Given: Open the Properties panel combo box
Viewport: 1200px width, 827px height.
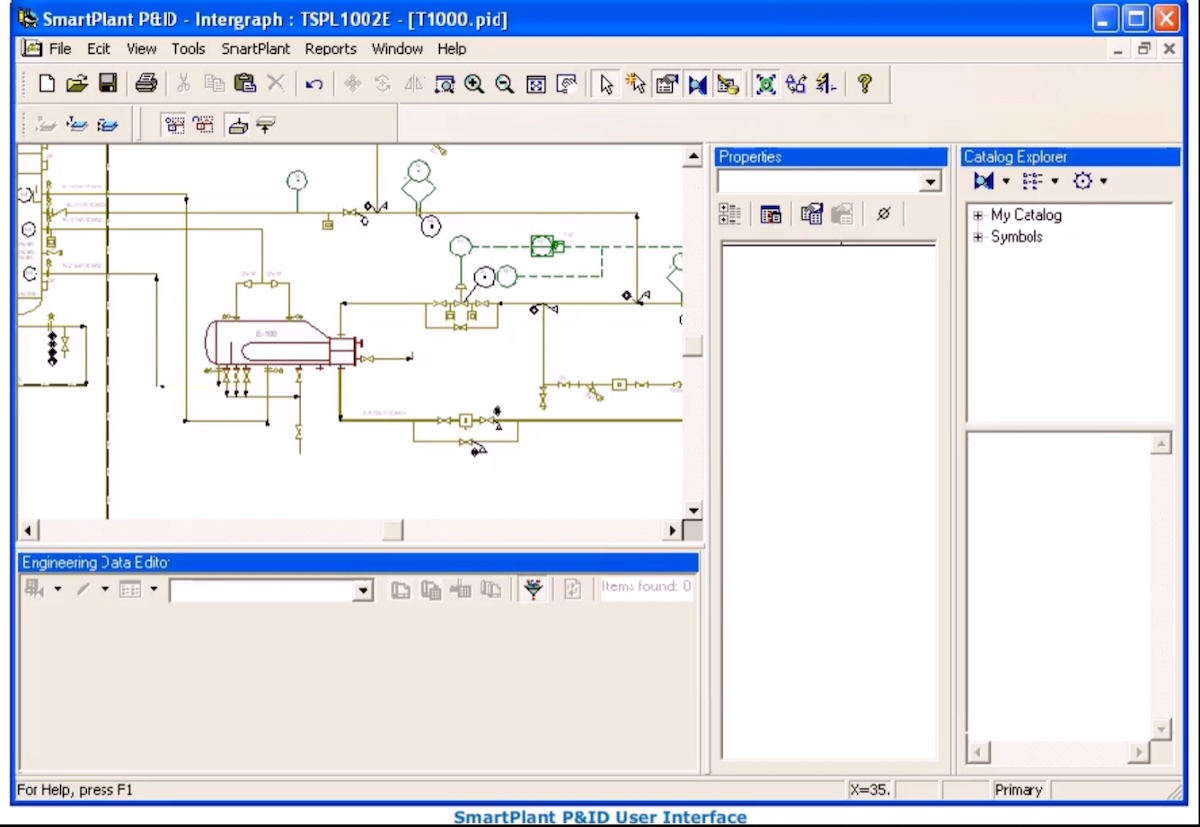Looking at the screenshot, I should pyautogui.click(x=931, y=182).
